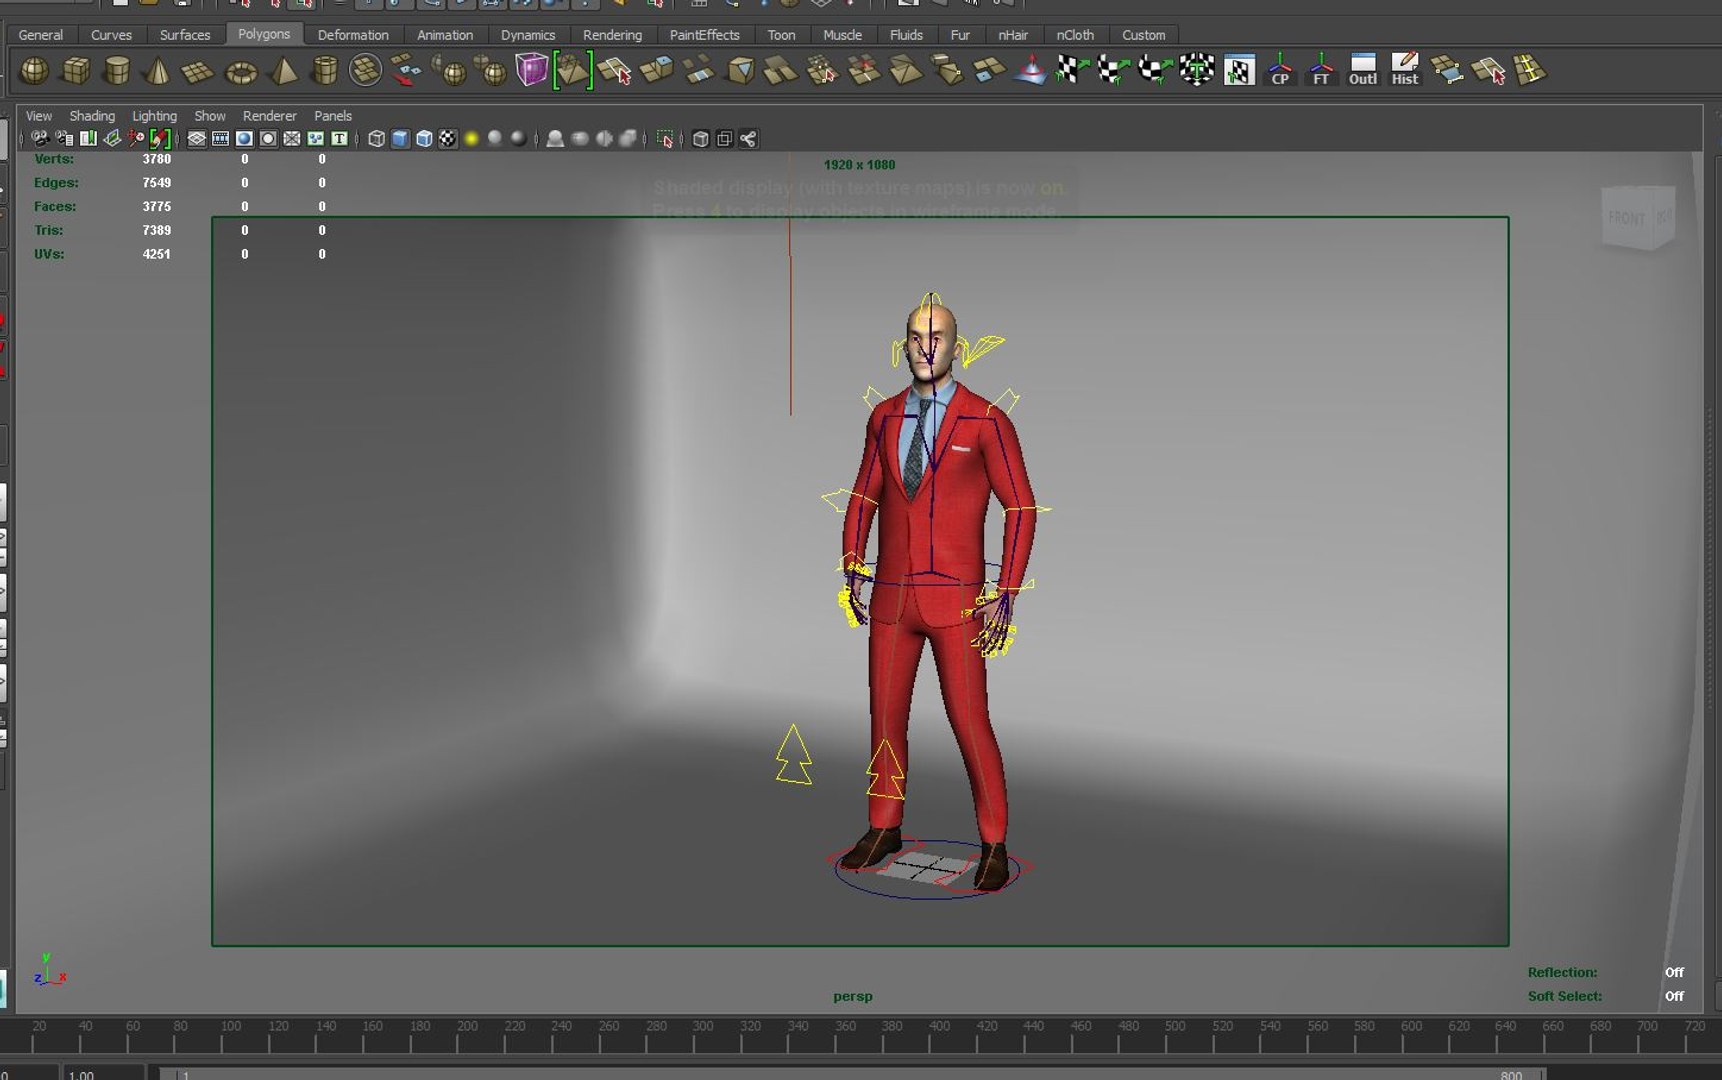Create a polygon plane from the shelf
Image resolution: width=1722 pixels, height=1080 pixels.
(198, 71)
